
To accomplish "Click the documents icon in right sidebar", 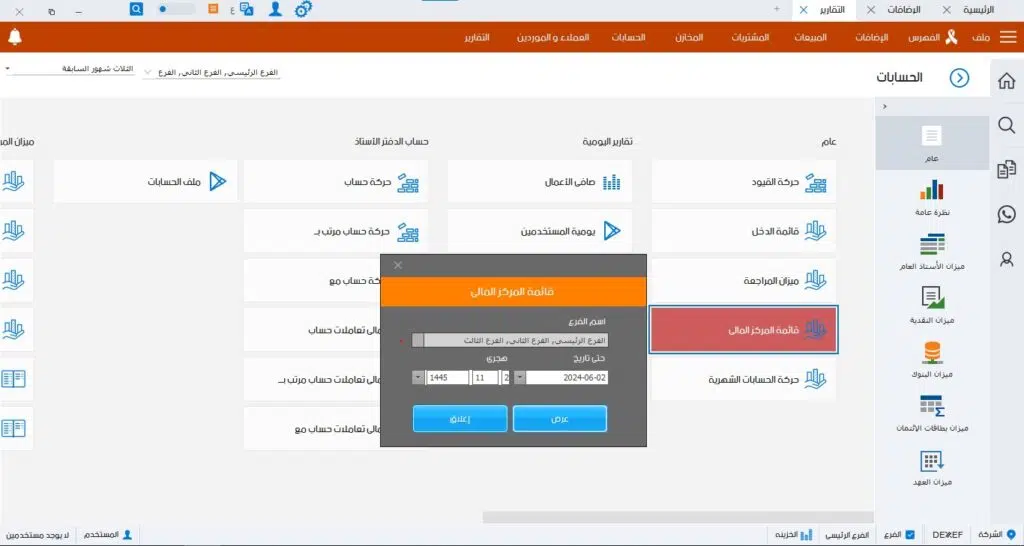I will (x=1006, y=170).
